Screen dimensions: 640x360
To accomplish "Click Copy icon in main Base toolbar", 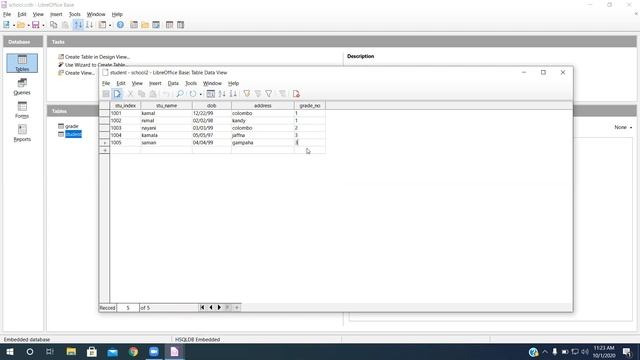I will click(53, 25).
